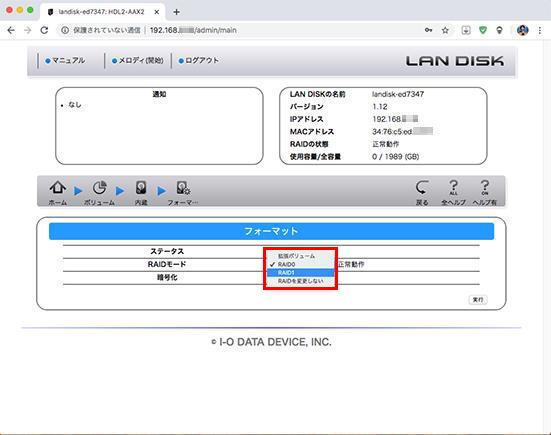
Task: Click the browser back arrow
Action: click(11, 30)
